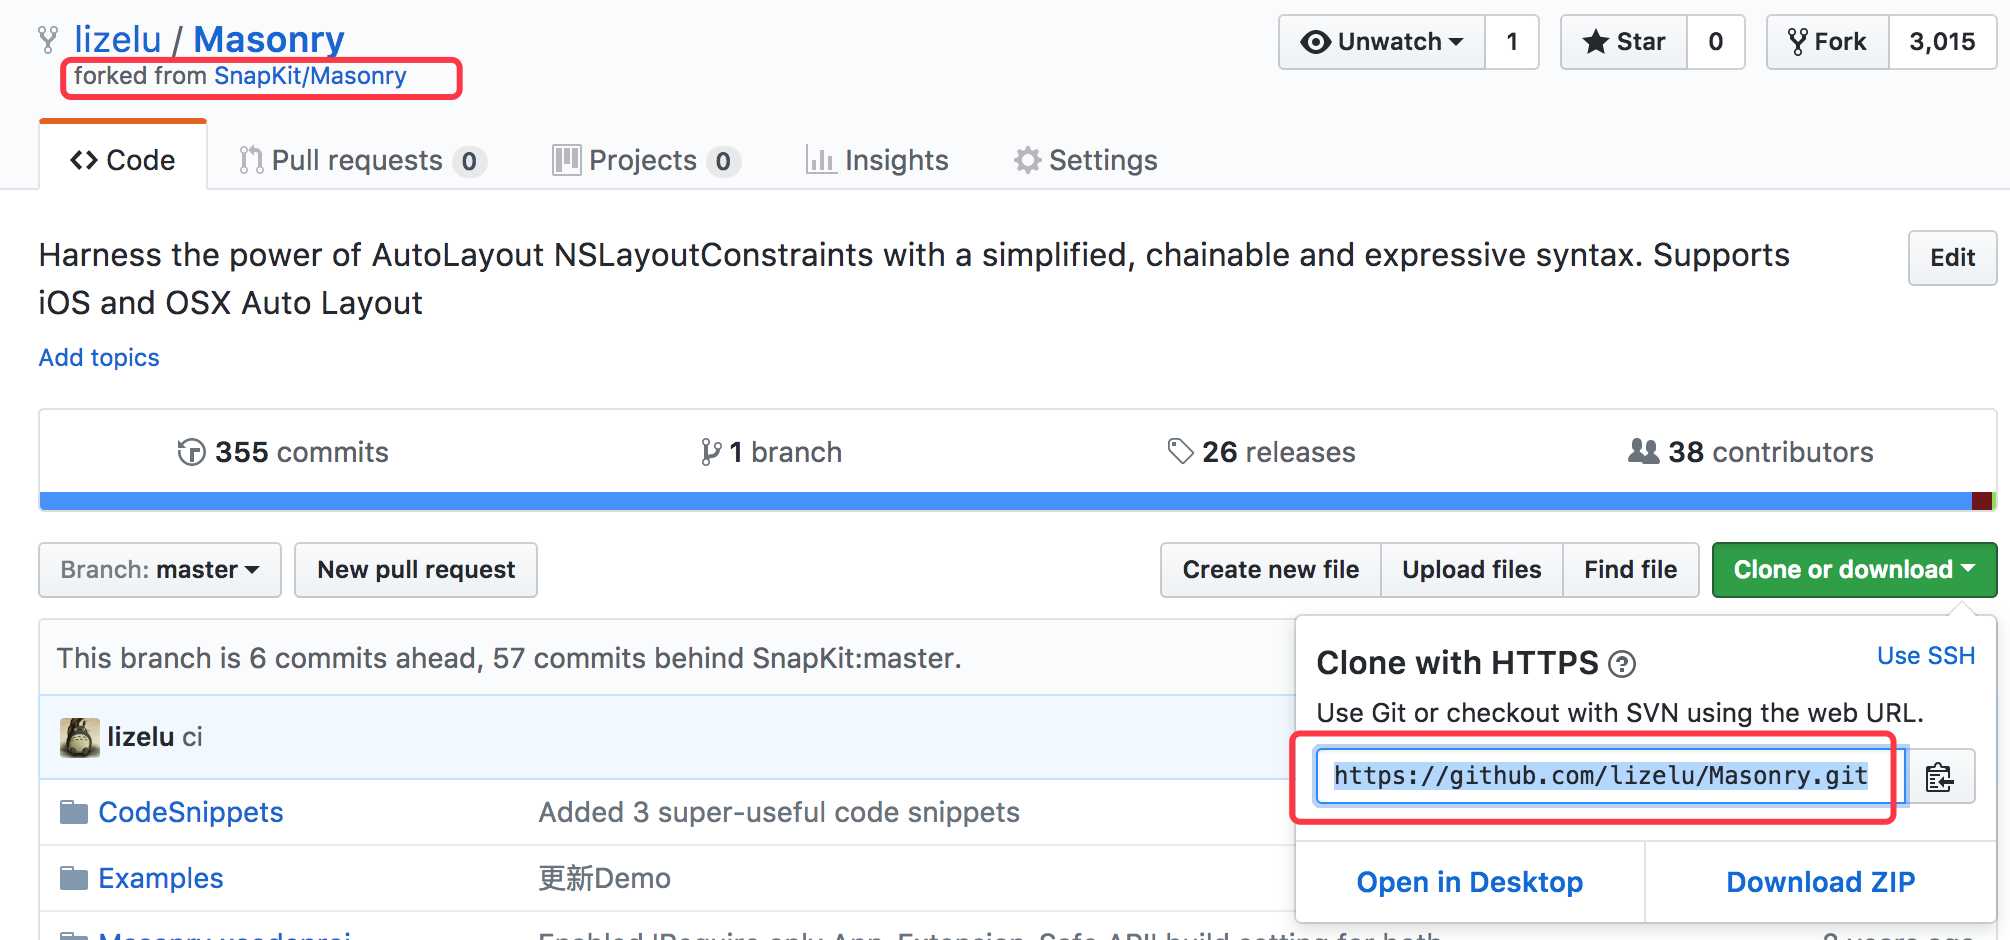Open the Pull requests tab
The image size is (2010, 940).
click(x=362, y=160)
